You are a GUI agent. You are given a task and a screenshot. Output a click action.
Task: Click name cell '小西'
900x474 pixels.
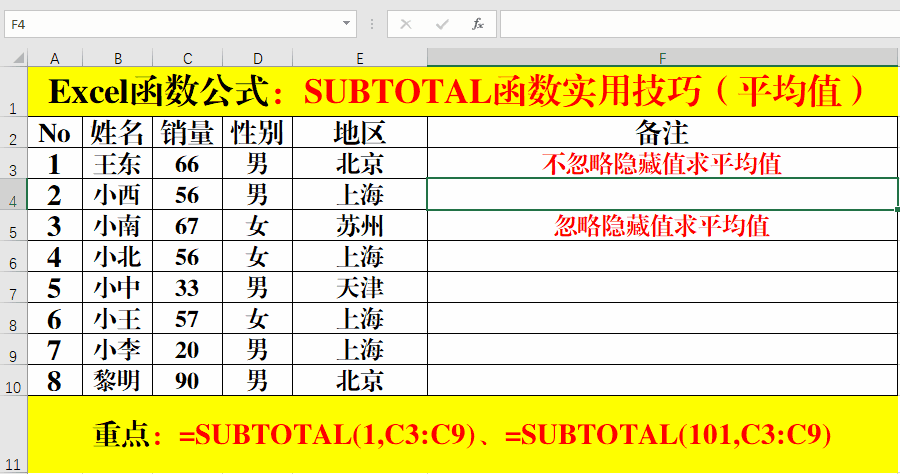pyautogui.click(x=118, y=195)
